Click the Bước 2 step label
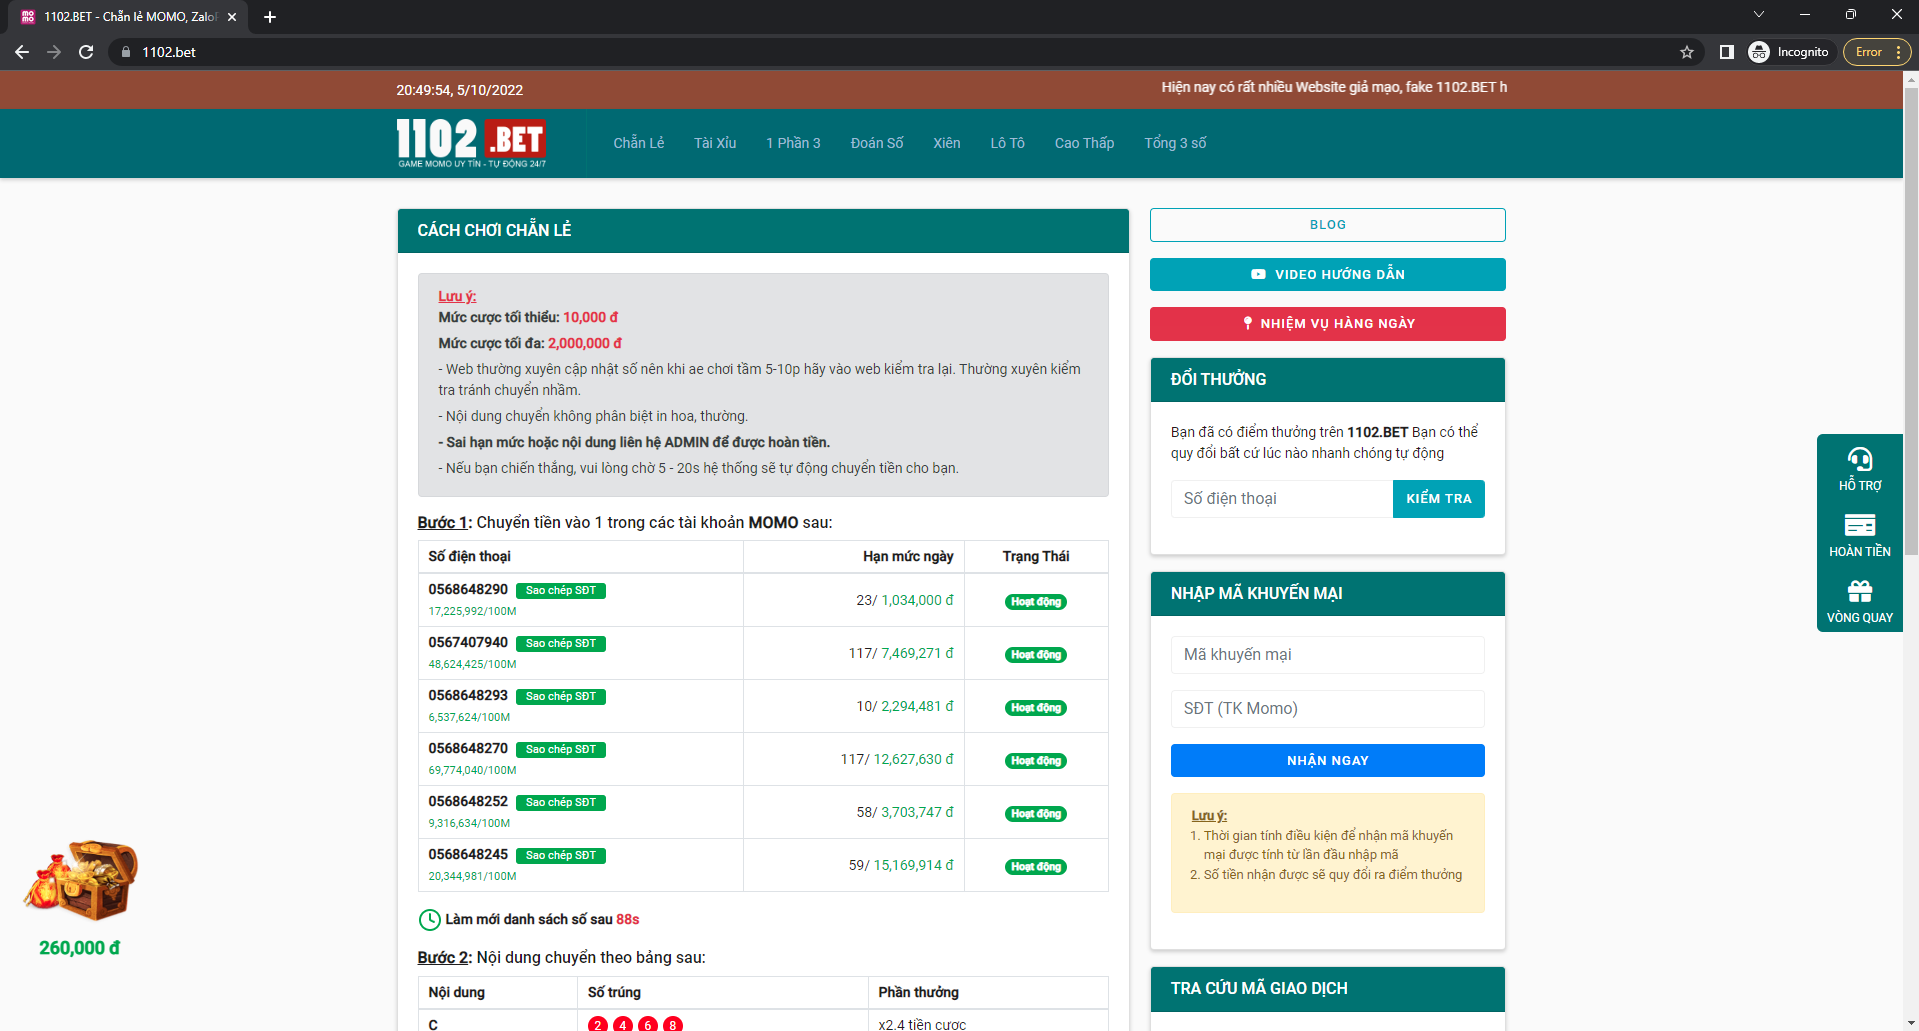Screen dimensions: 1919x1031 pos(443,957)
